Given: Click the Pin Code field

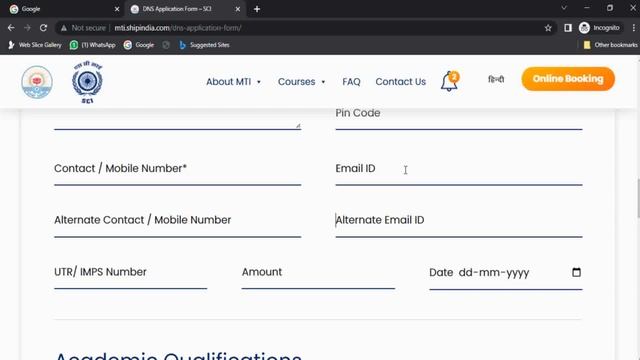Looking at the screenshot, I should click(459, 117).
